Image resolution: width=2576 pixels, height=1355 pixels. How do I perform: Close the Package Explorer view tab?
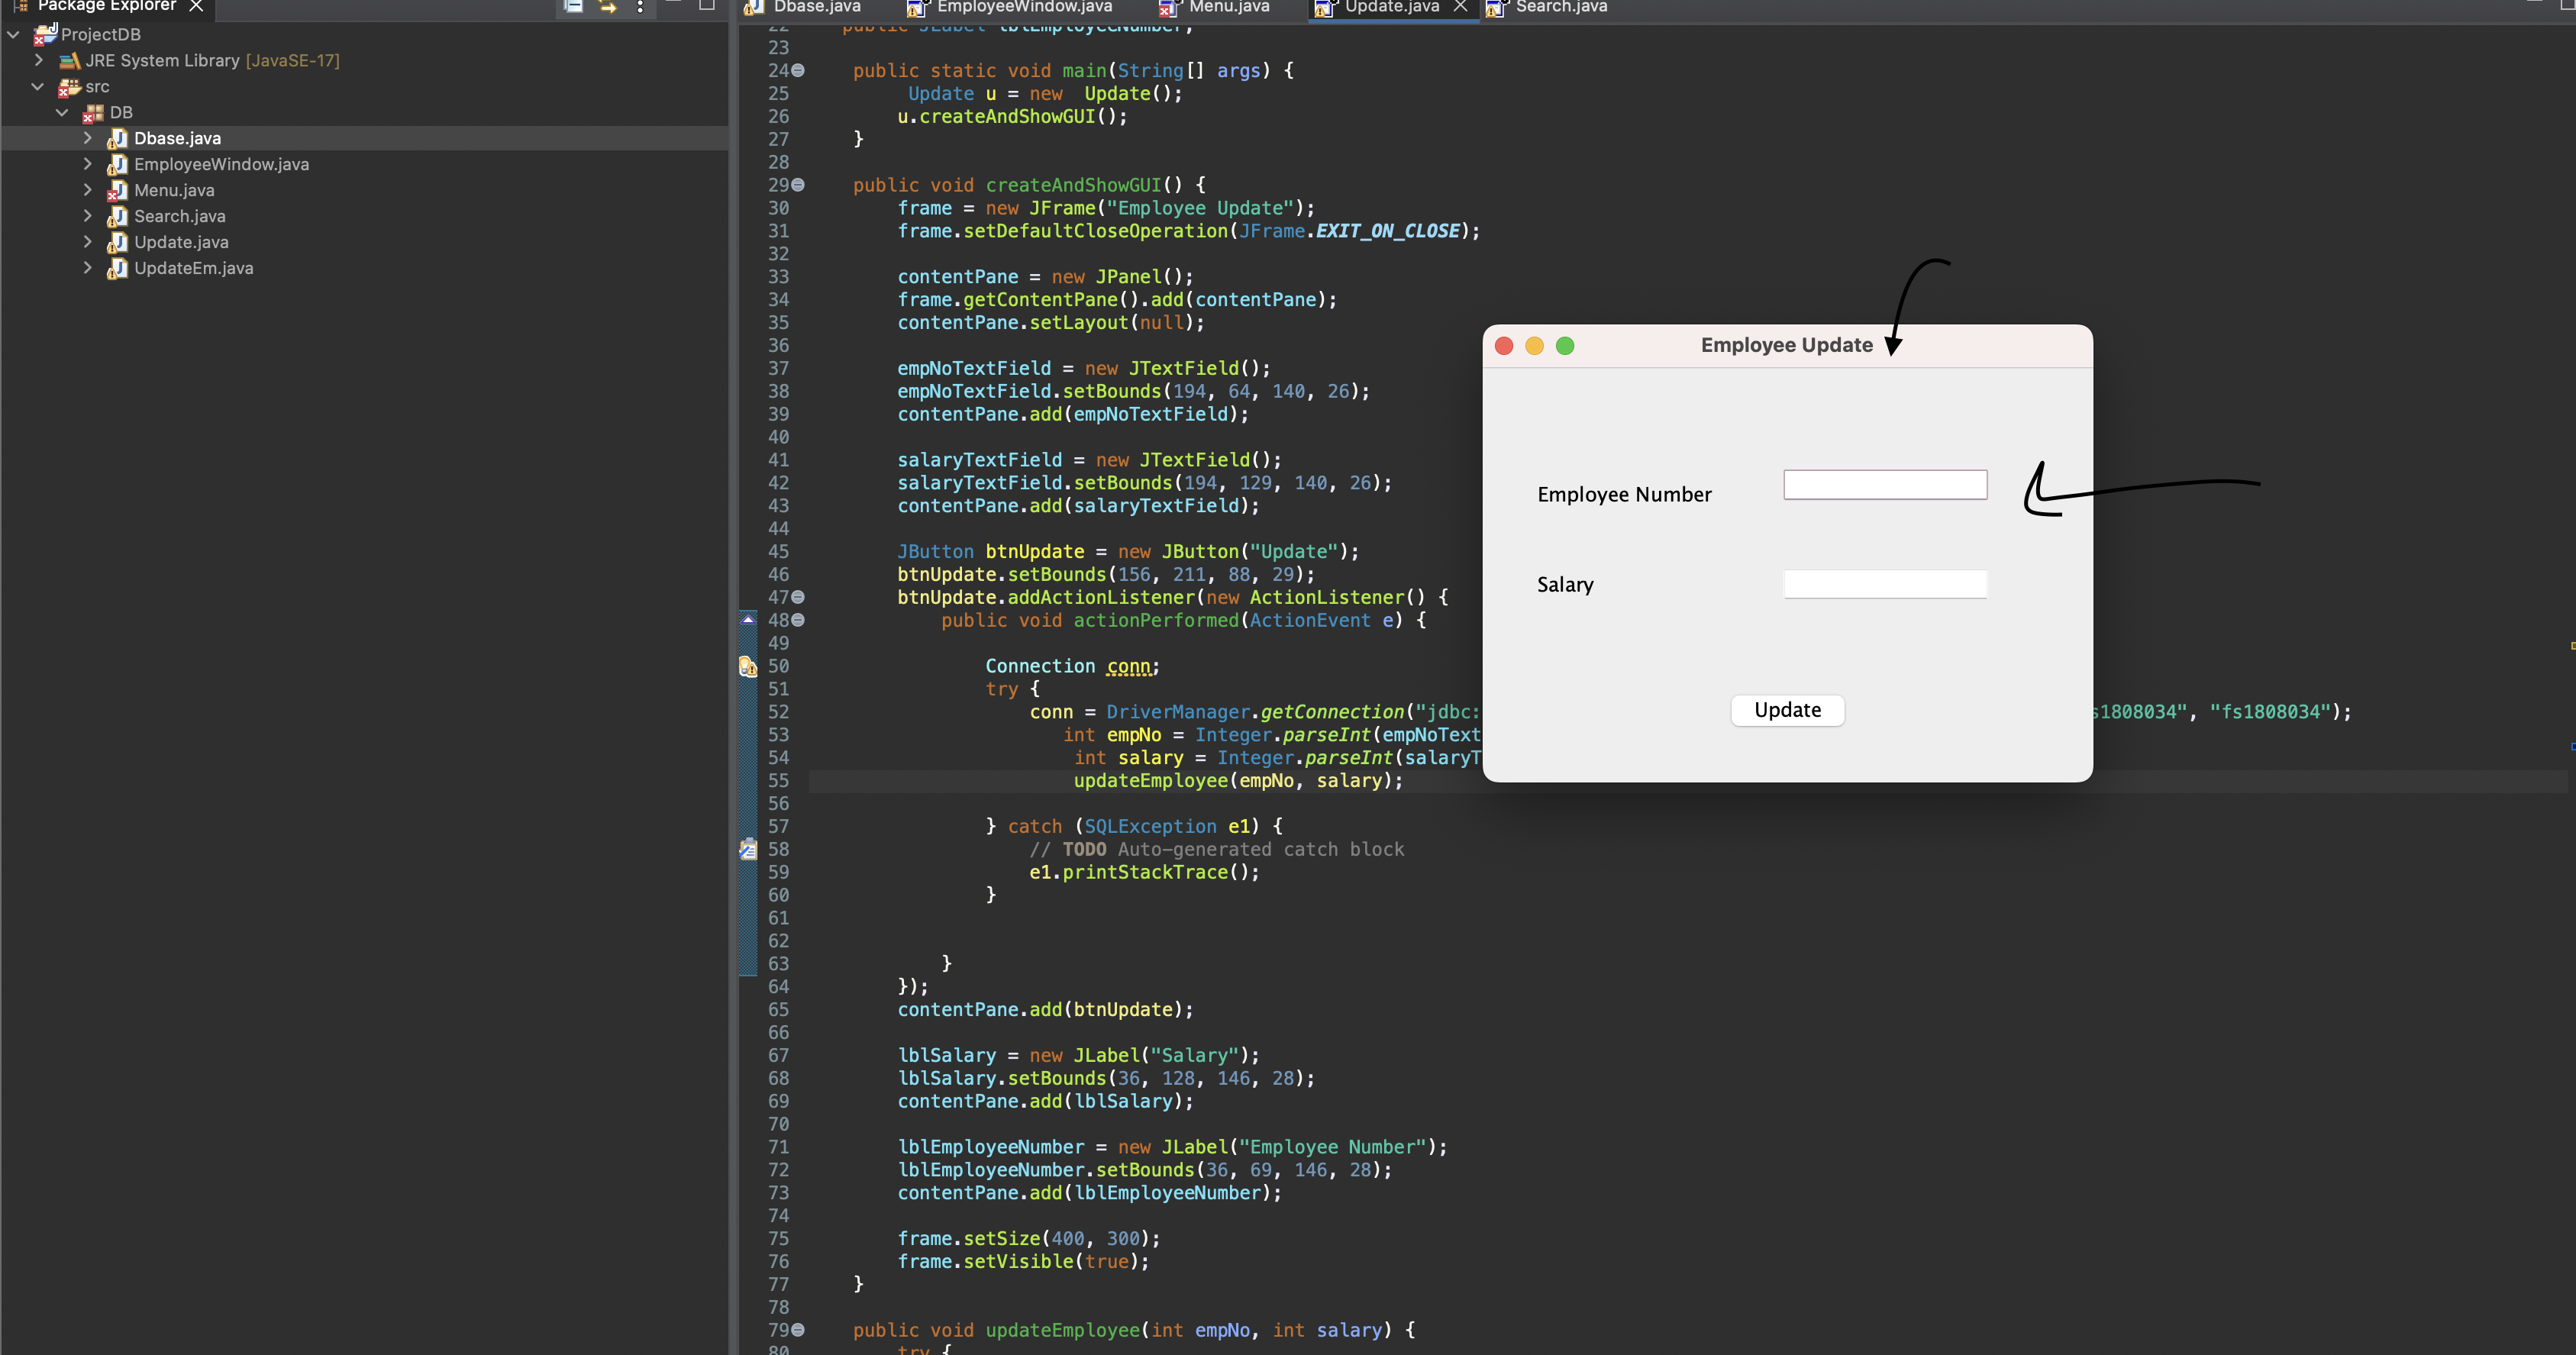click(x=196, y=6)
